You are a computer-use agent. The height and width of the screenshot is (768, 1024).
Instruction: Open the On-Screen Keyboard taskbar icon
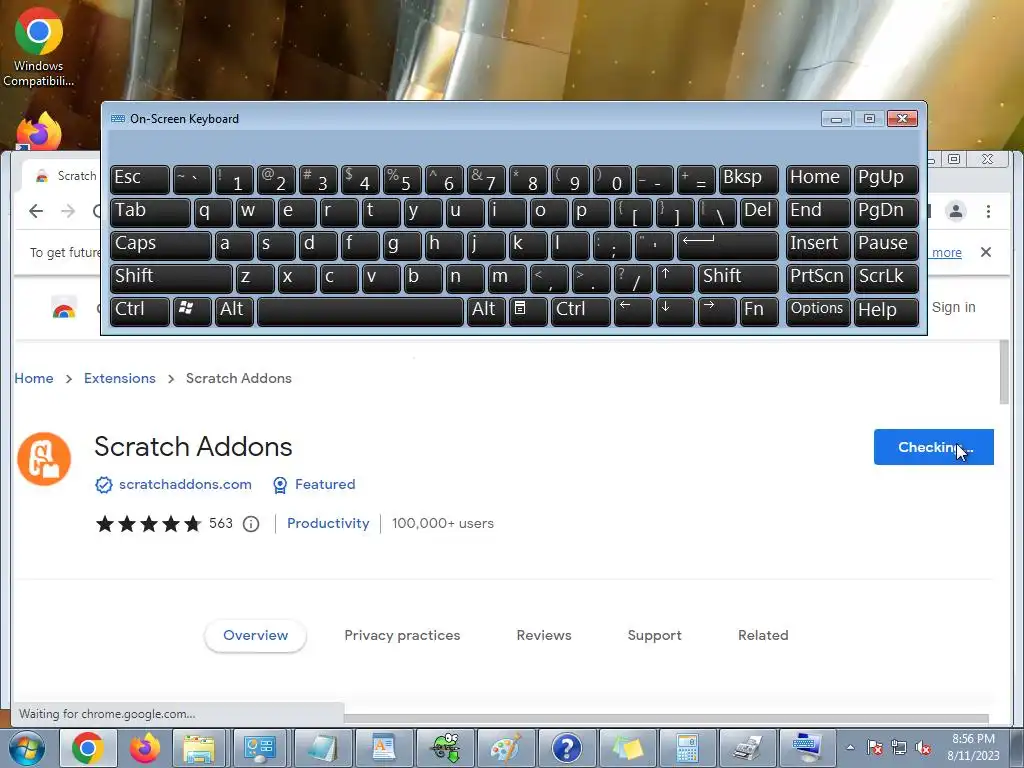pos(807,748)
